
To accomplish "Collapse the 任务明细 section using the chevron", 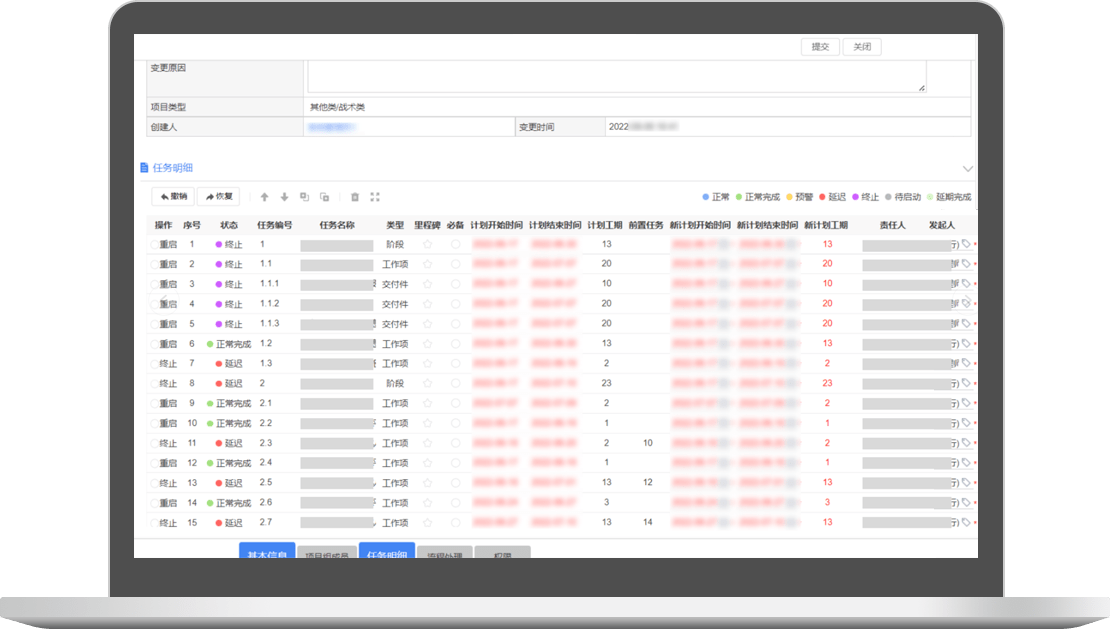I will pos(967,169).
